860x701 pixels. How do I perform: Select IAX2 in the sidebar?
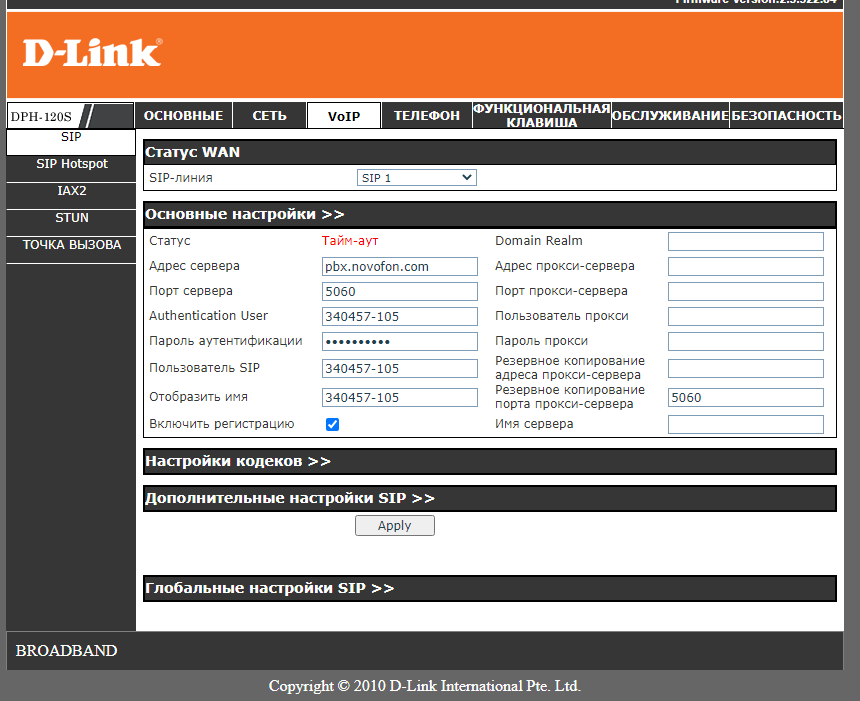click(71, 191)
